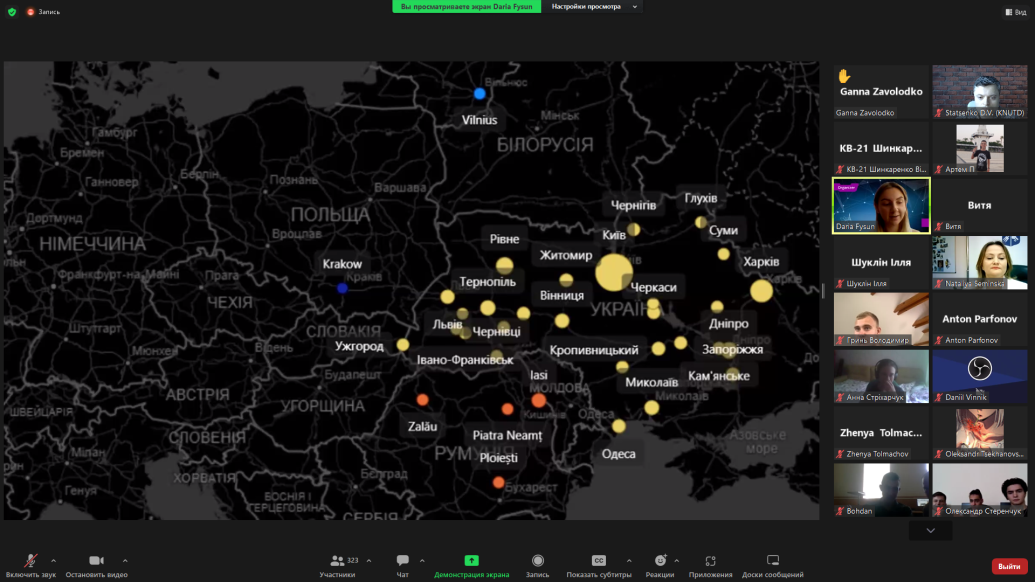
Task: Click the red Запись recording indicator
Action: click(x=44, y=12)
